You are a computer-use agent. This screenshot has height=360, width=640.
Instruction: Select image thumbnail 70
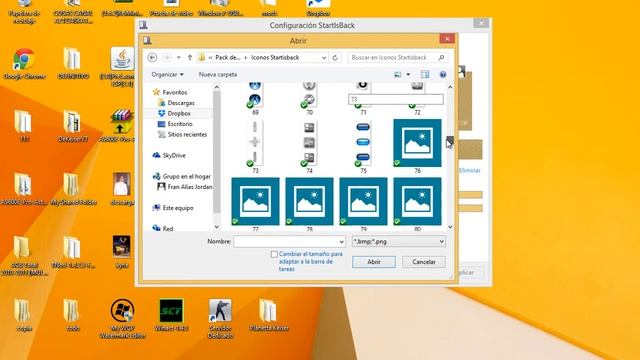coord(309,97)
